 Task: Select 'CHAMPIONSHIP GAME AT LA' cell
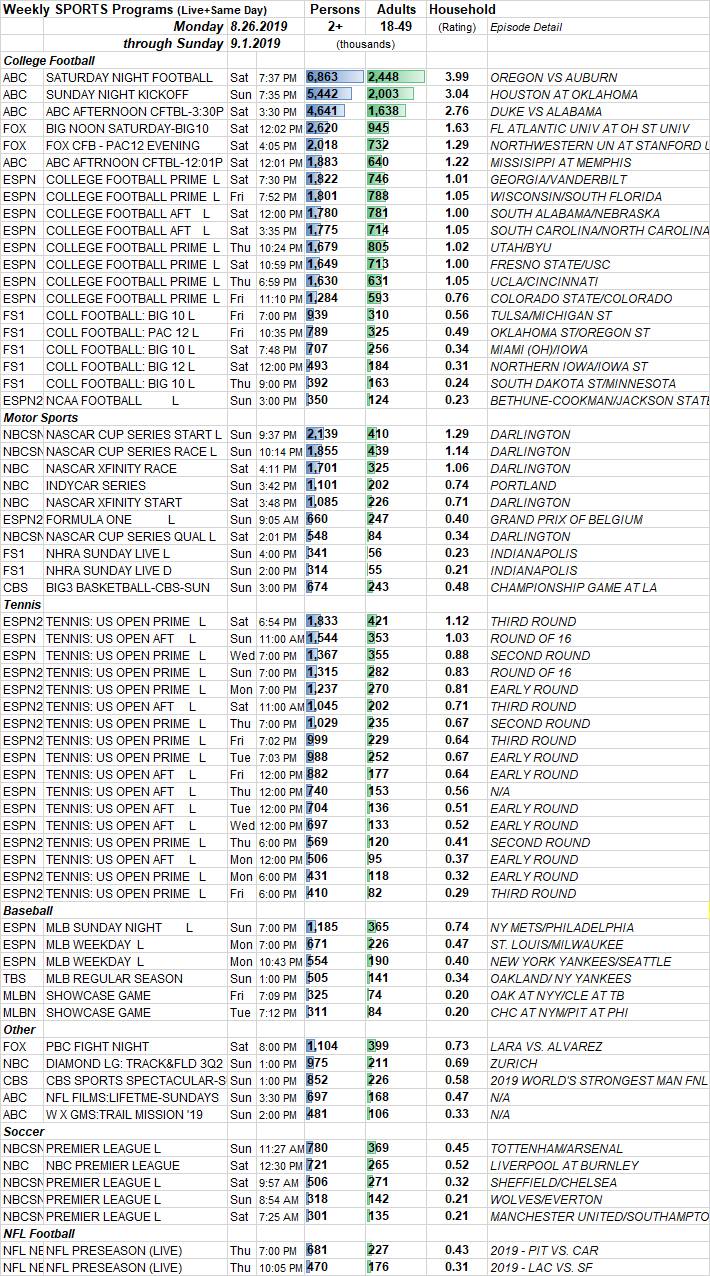pyautogui.click(x=574, y=587)
